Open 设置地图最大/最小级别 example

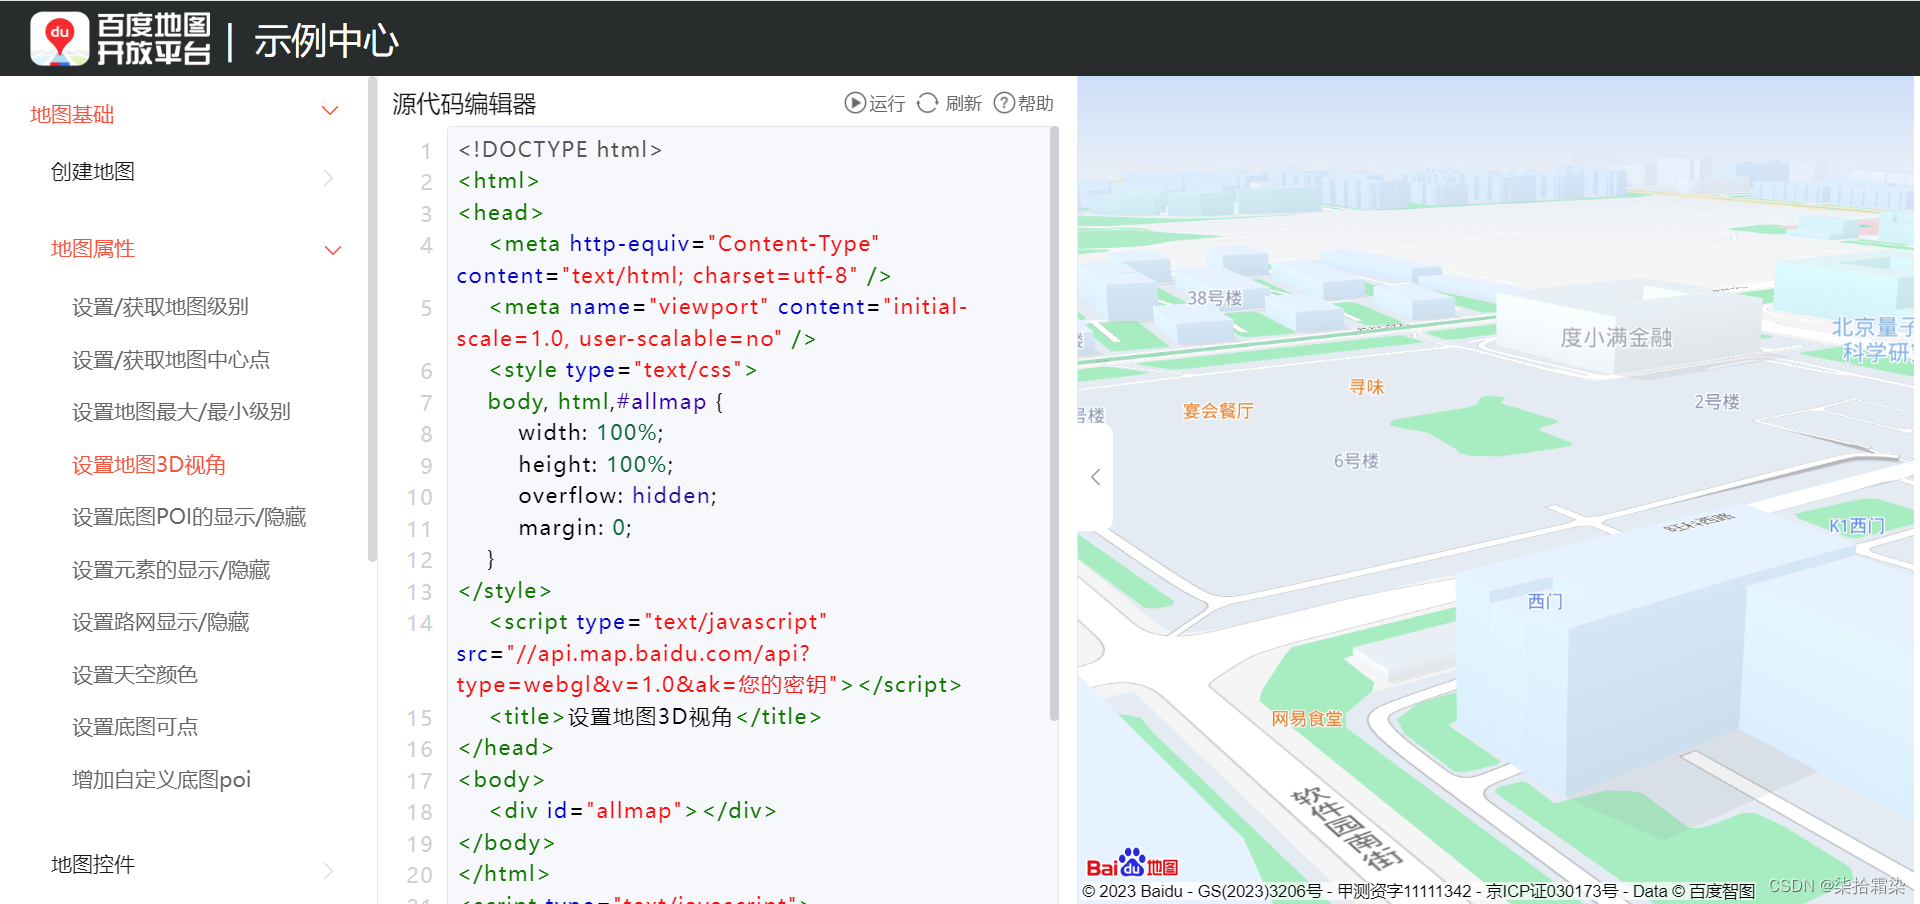click(x=181, y=412)
